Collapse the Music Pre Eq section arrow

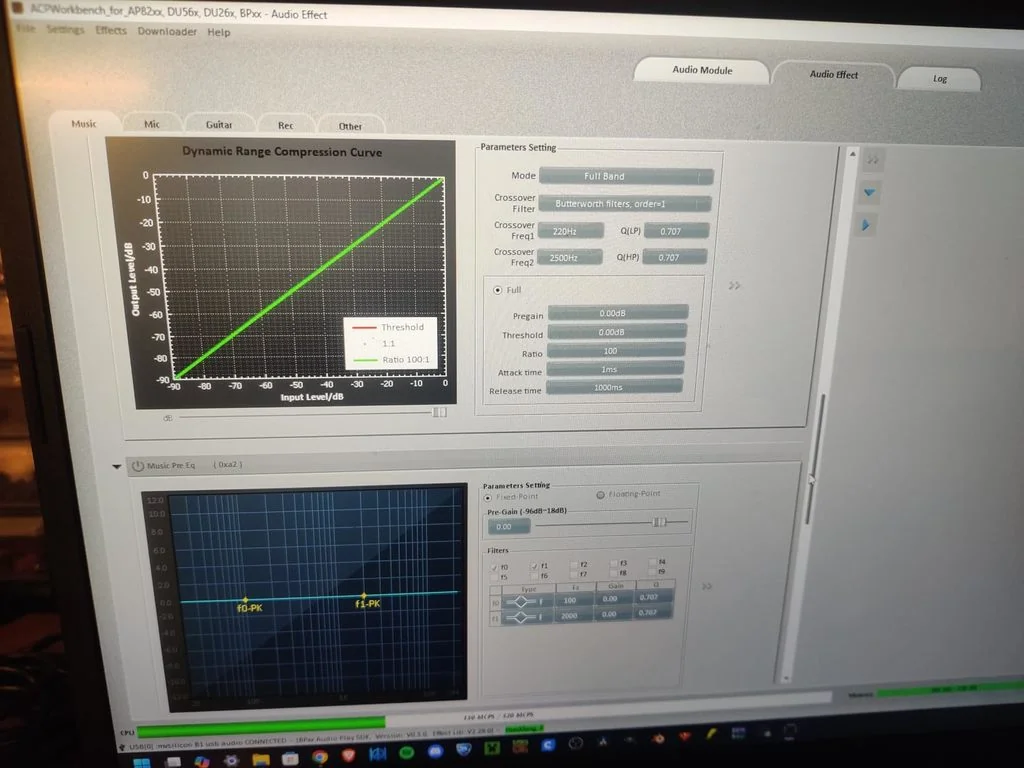click(117, 466)
